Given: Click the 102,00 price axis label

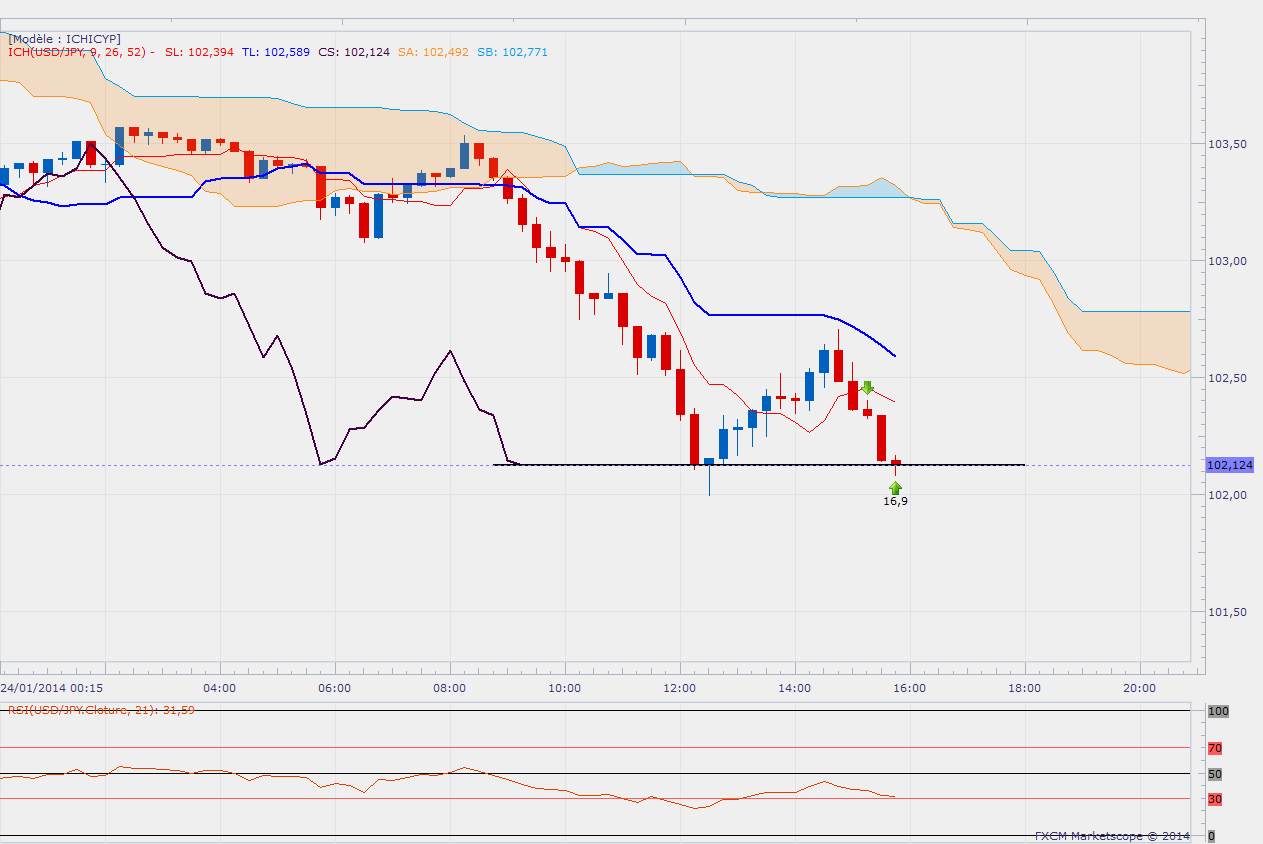Looking at the screenshot, I should [1228, 495].
